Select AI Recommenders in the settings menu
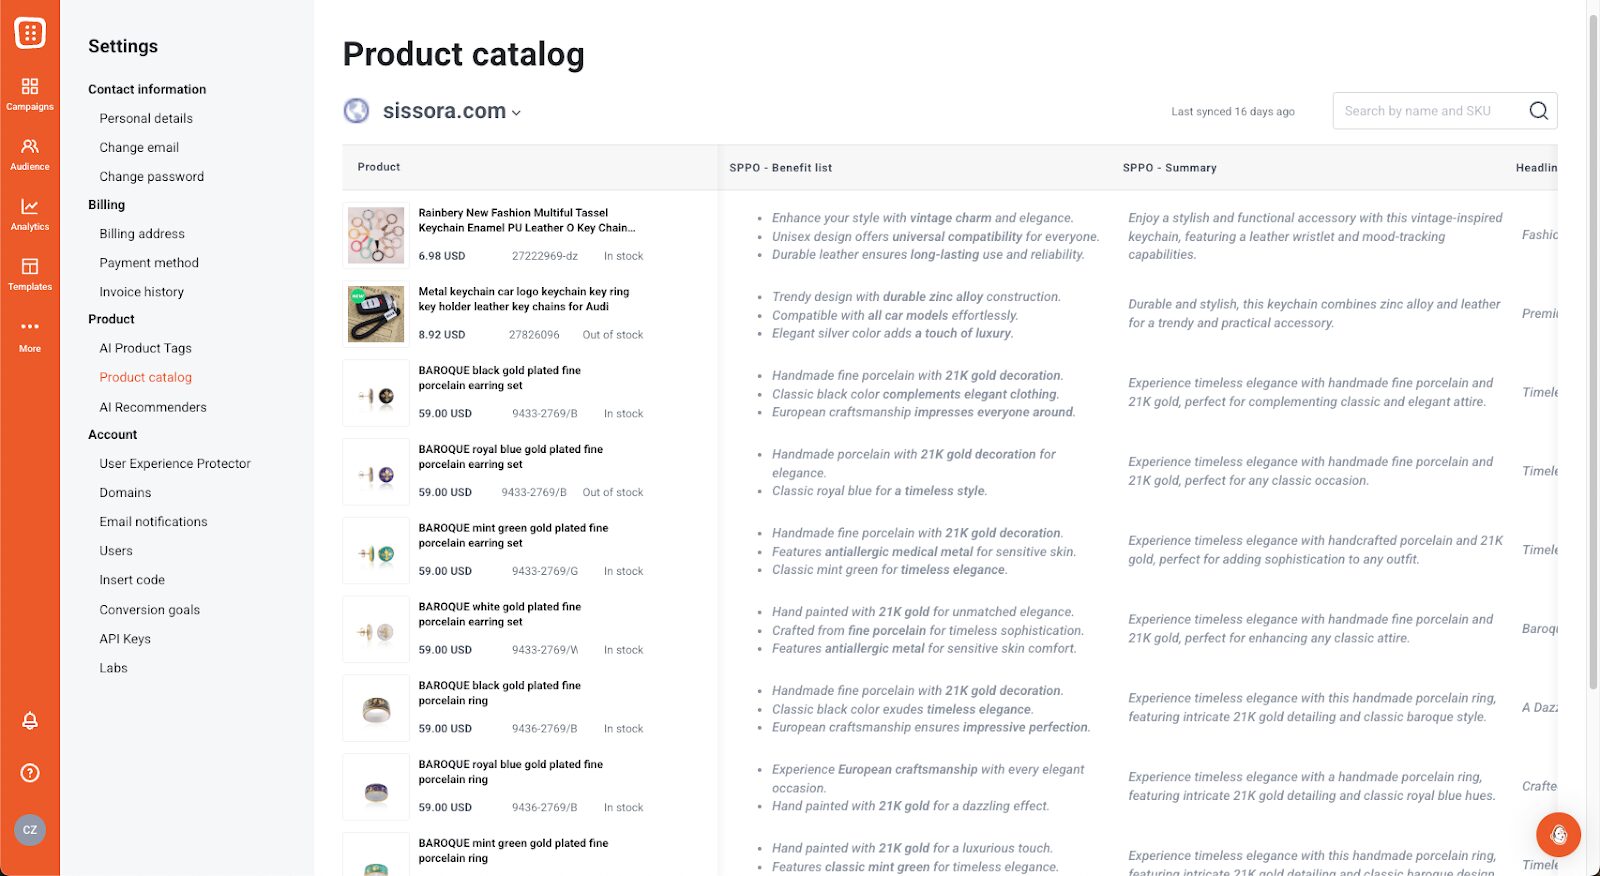Image resolution: width=1600 pixels, height=876 pixels. 153,407
